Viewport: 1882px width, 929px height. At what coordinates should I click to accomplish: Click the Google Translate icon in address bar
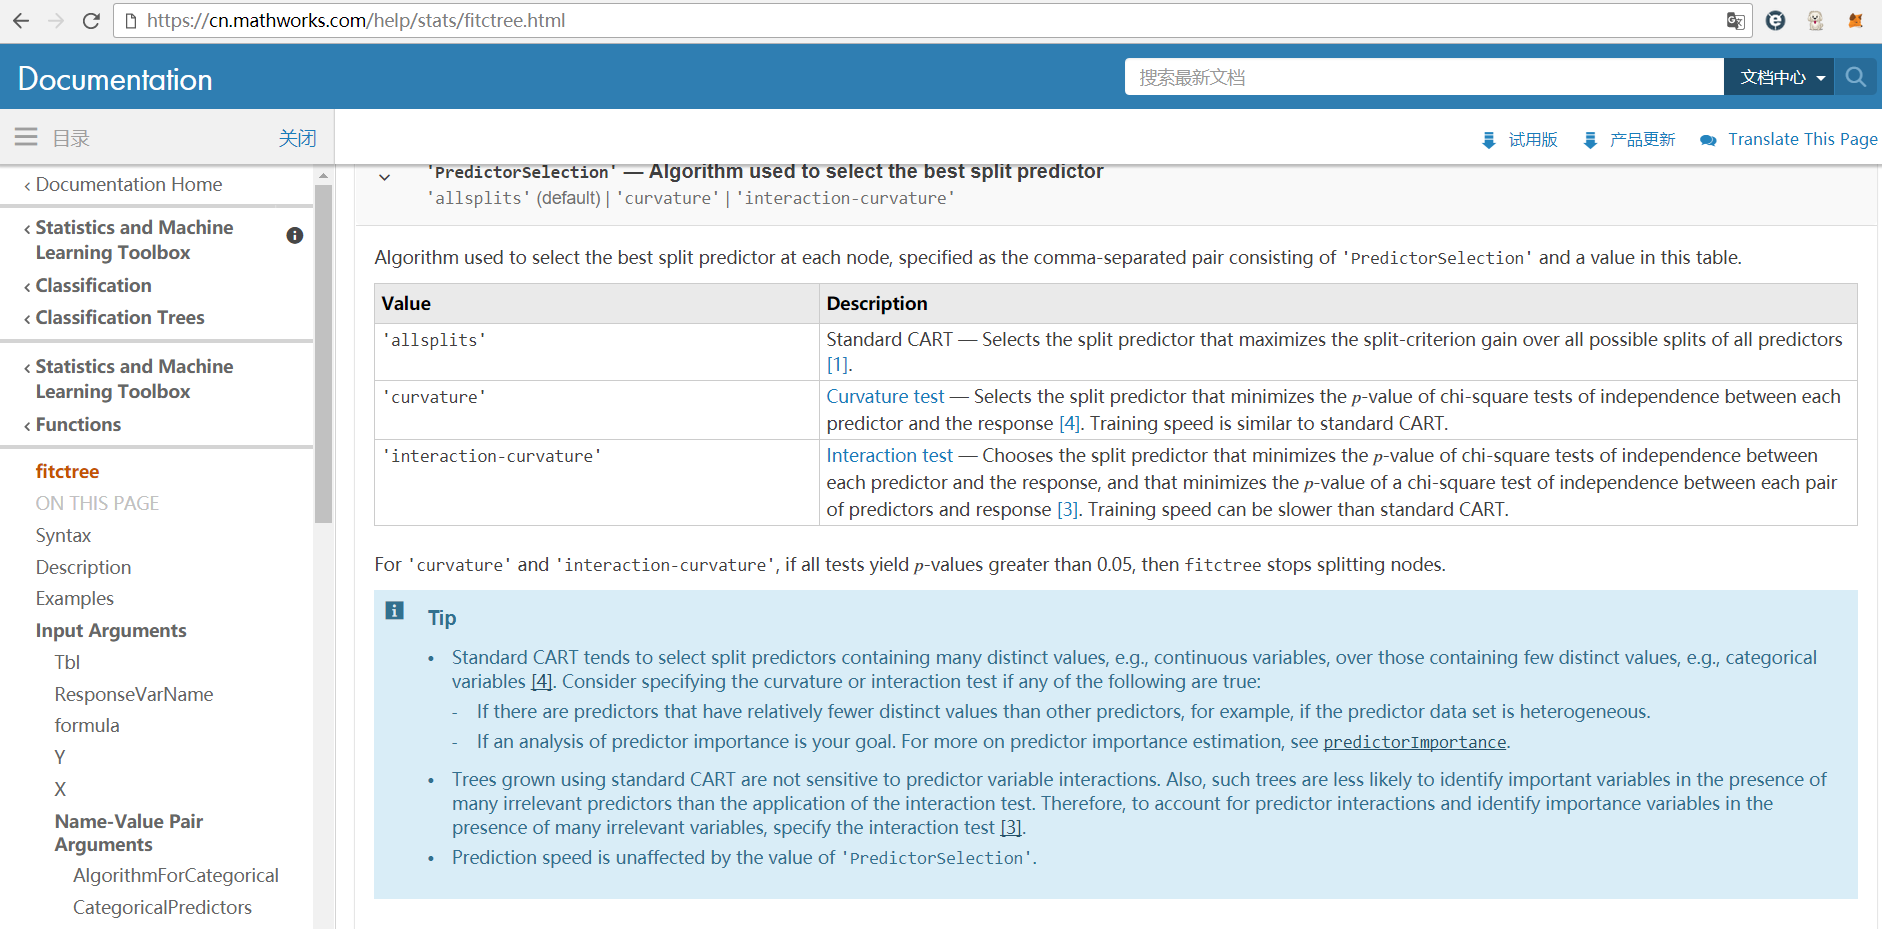pyautogui.click(x=1735, y=21)
